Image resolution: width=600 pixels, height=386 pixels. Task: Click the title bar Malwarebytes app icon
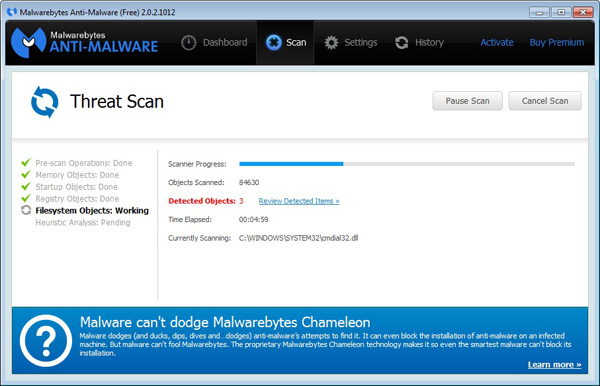tap(12, 12)
